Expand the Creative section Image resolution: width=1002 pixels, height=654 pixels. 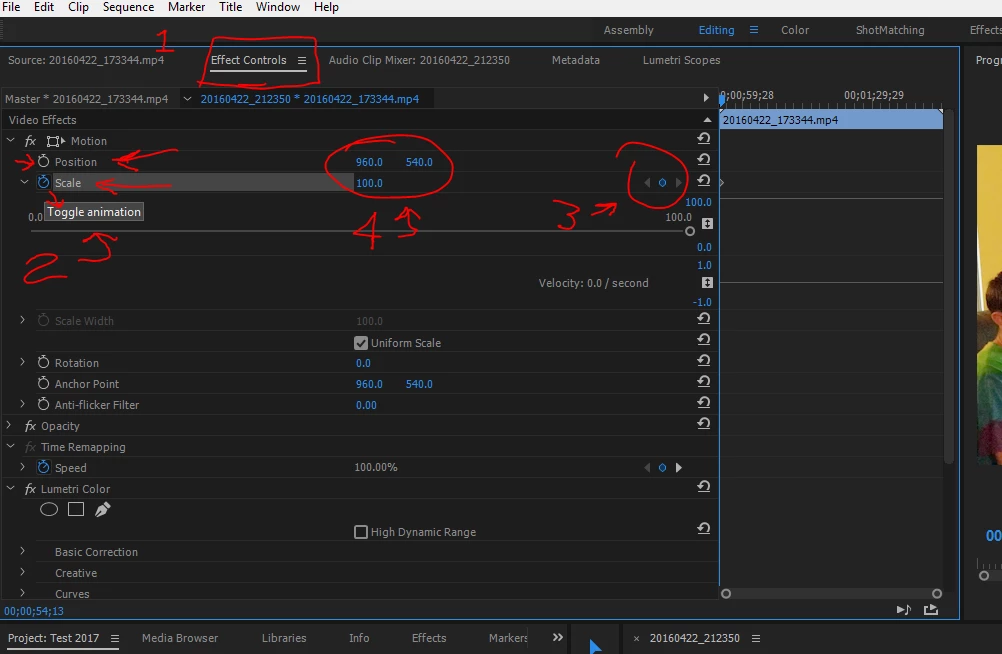click(22, 572)
